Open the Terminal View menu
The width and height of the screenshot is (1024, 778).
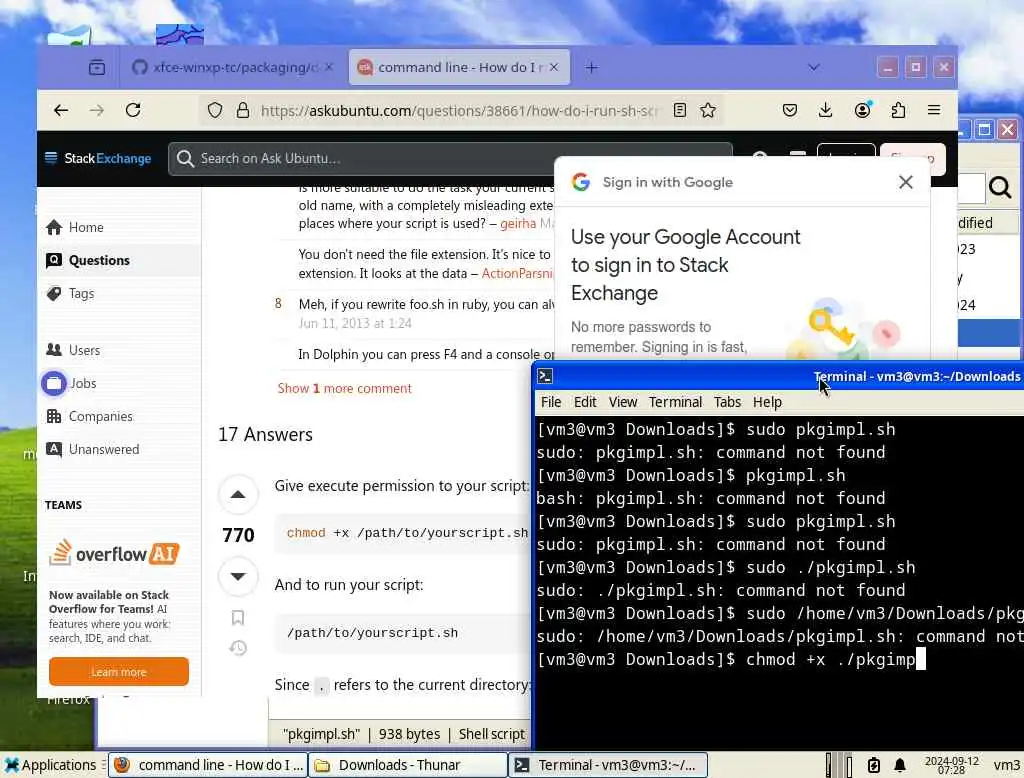(622, 402)
